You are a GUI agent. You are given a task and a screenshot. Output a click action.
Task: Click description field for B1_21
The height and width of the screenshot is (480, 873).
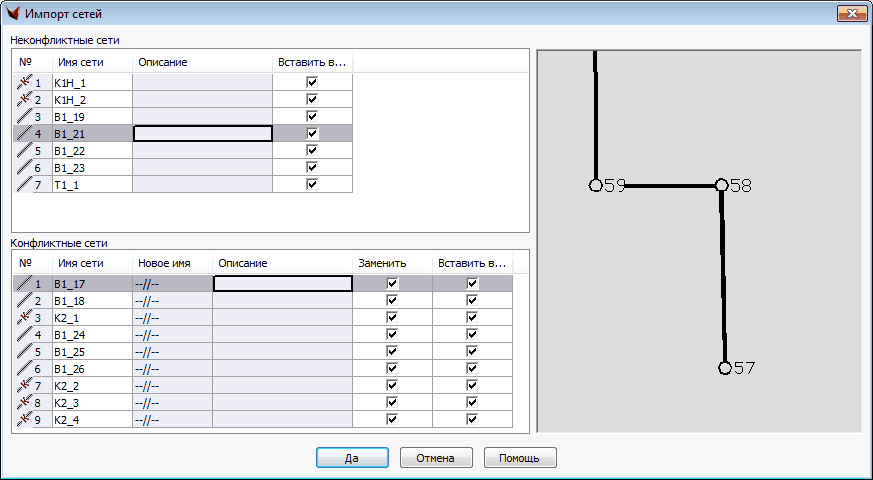(x=203, y=134)
